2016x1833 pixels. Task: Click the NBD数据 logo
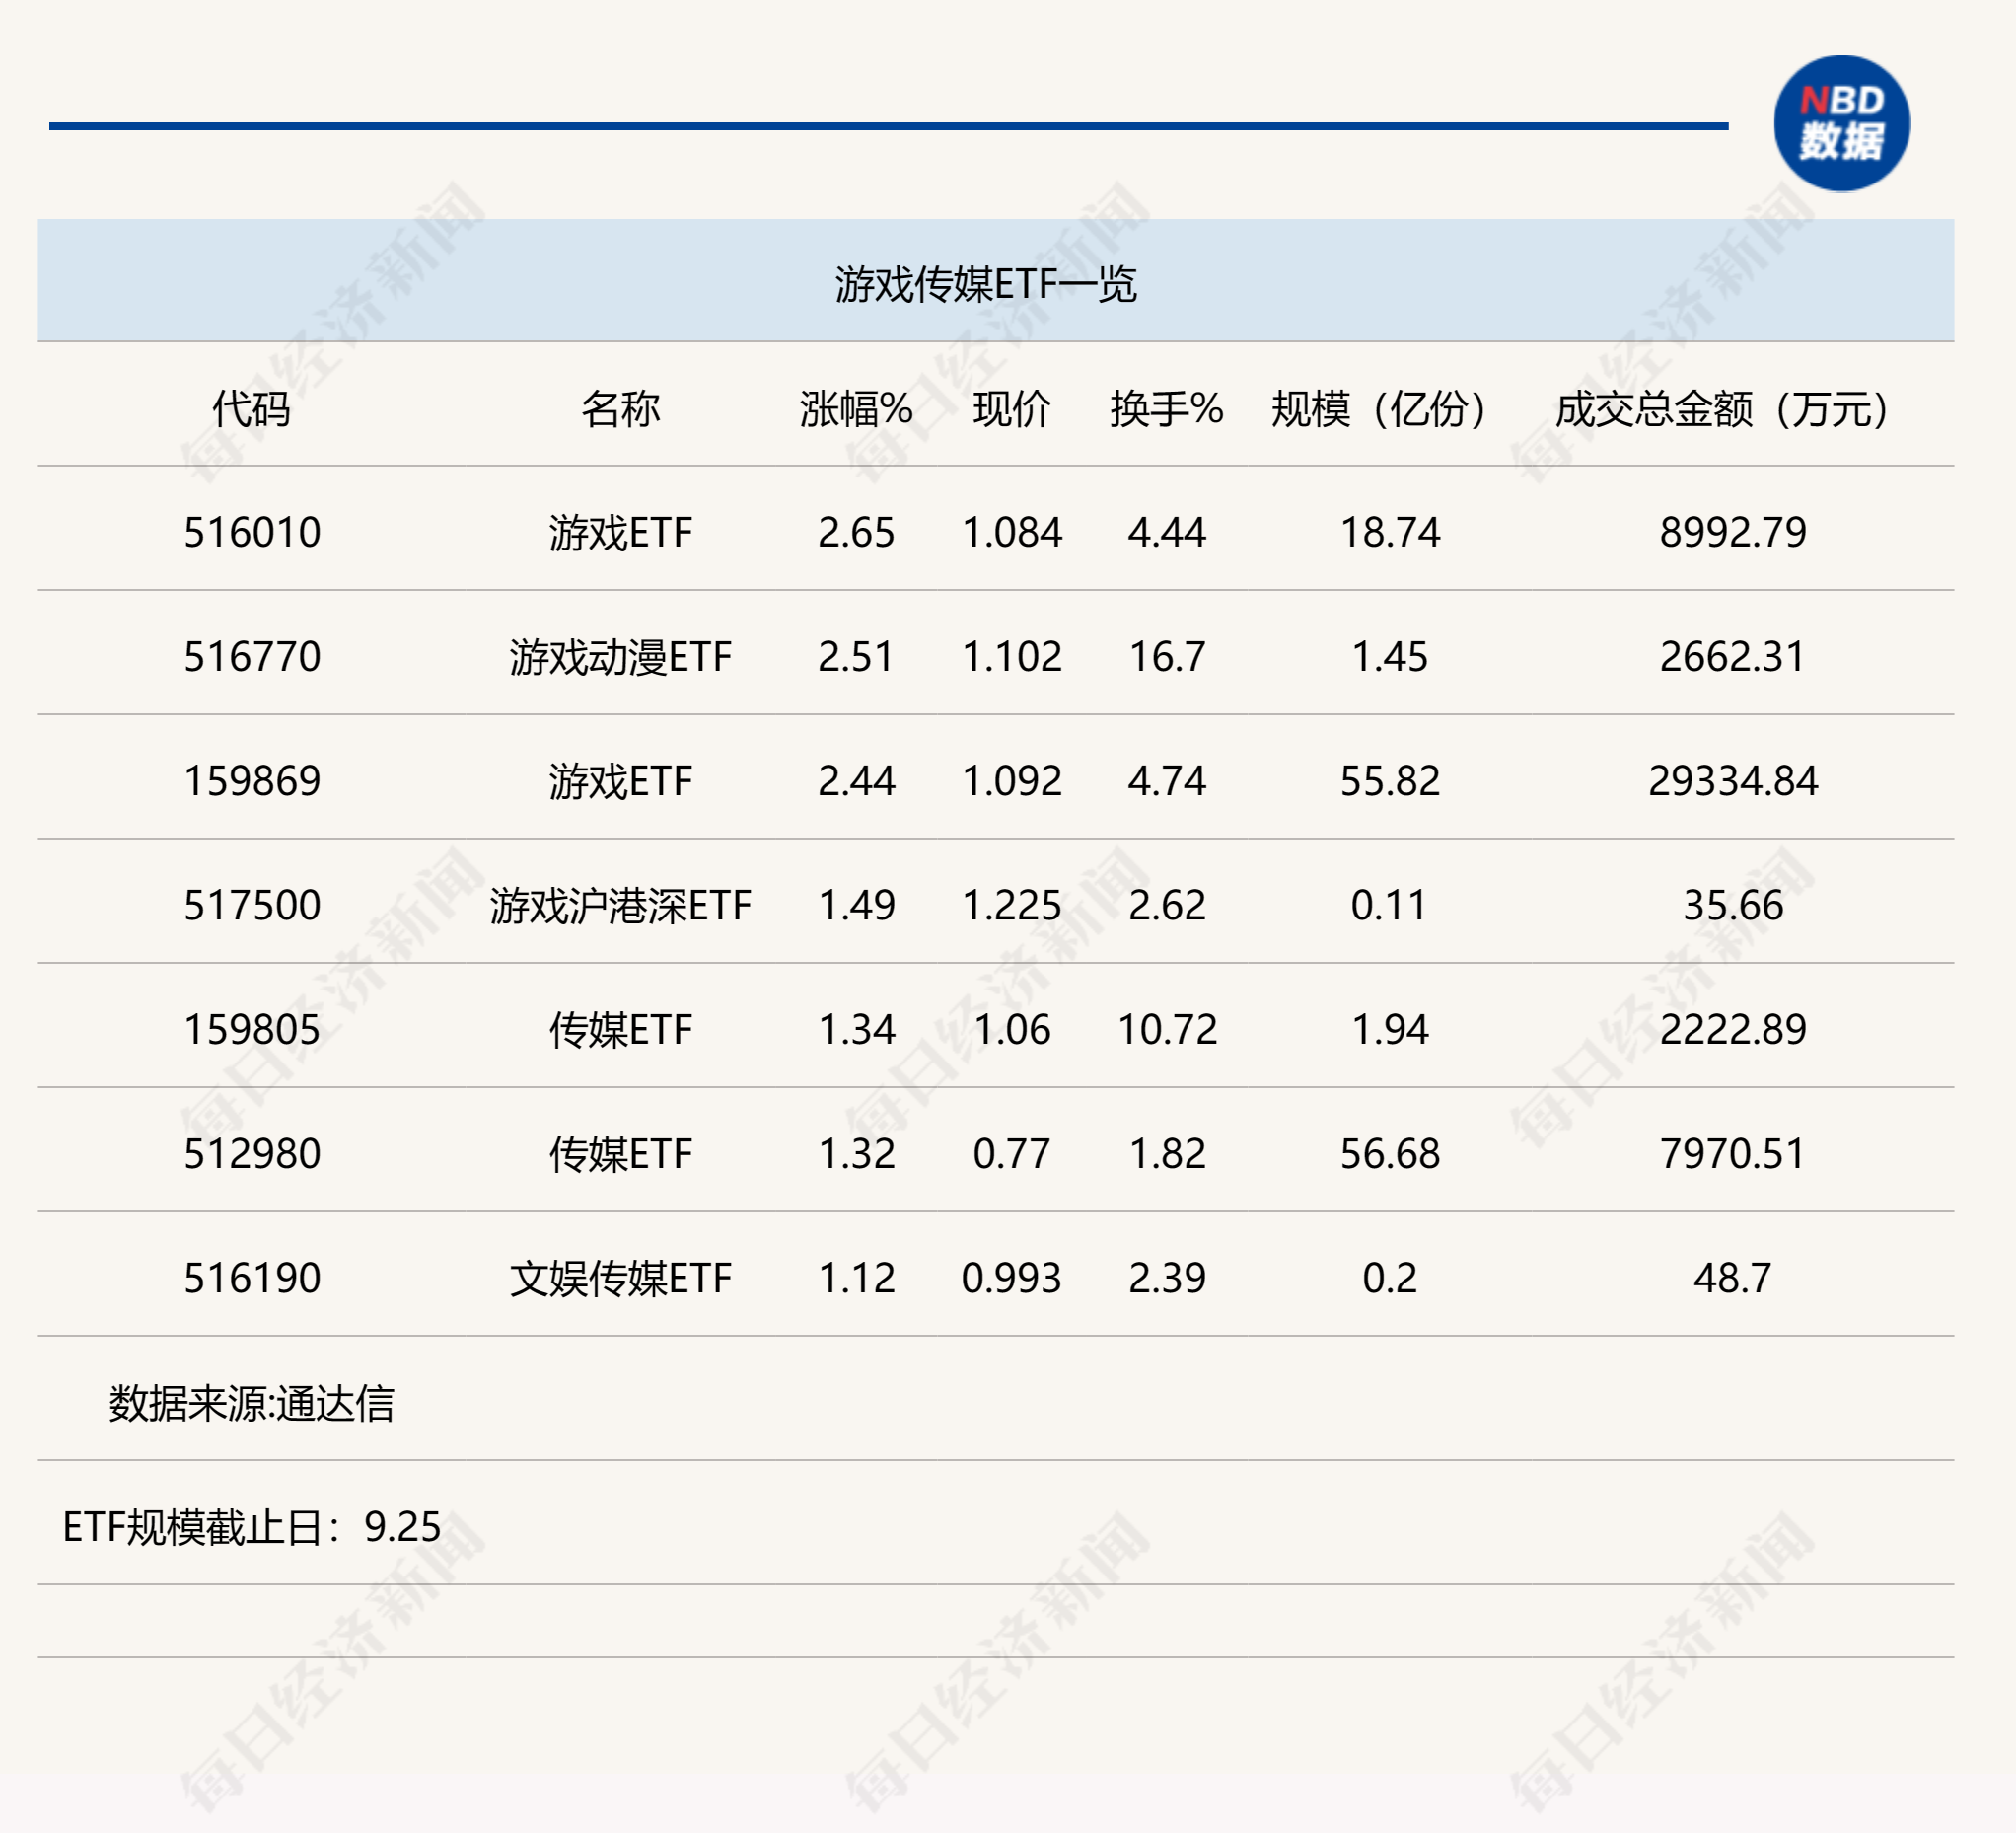point(1841,123)
